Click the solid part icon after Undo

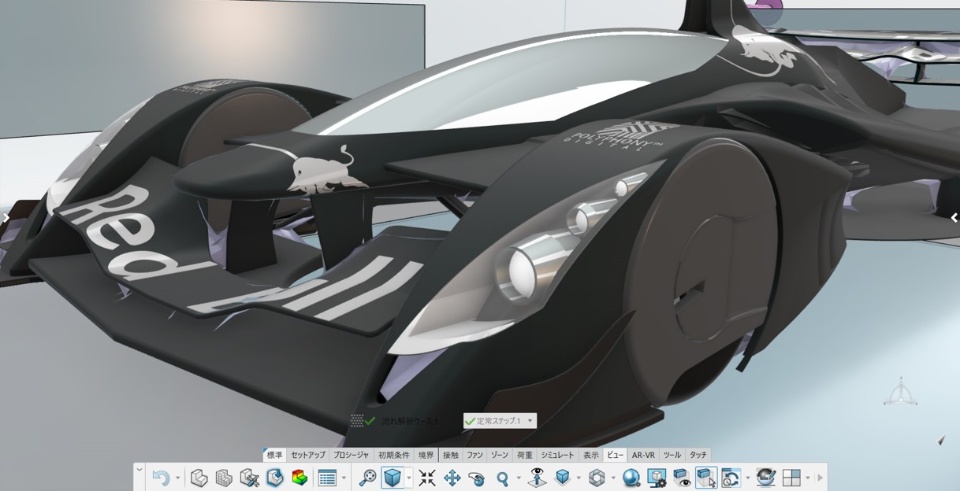click(198, 478)
